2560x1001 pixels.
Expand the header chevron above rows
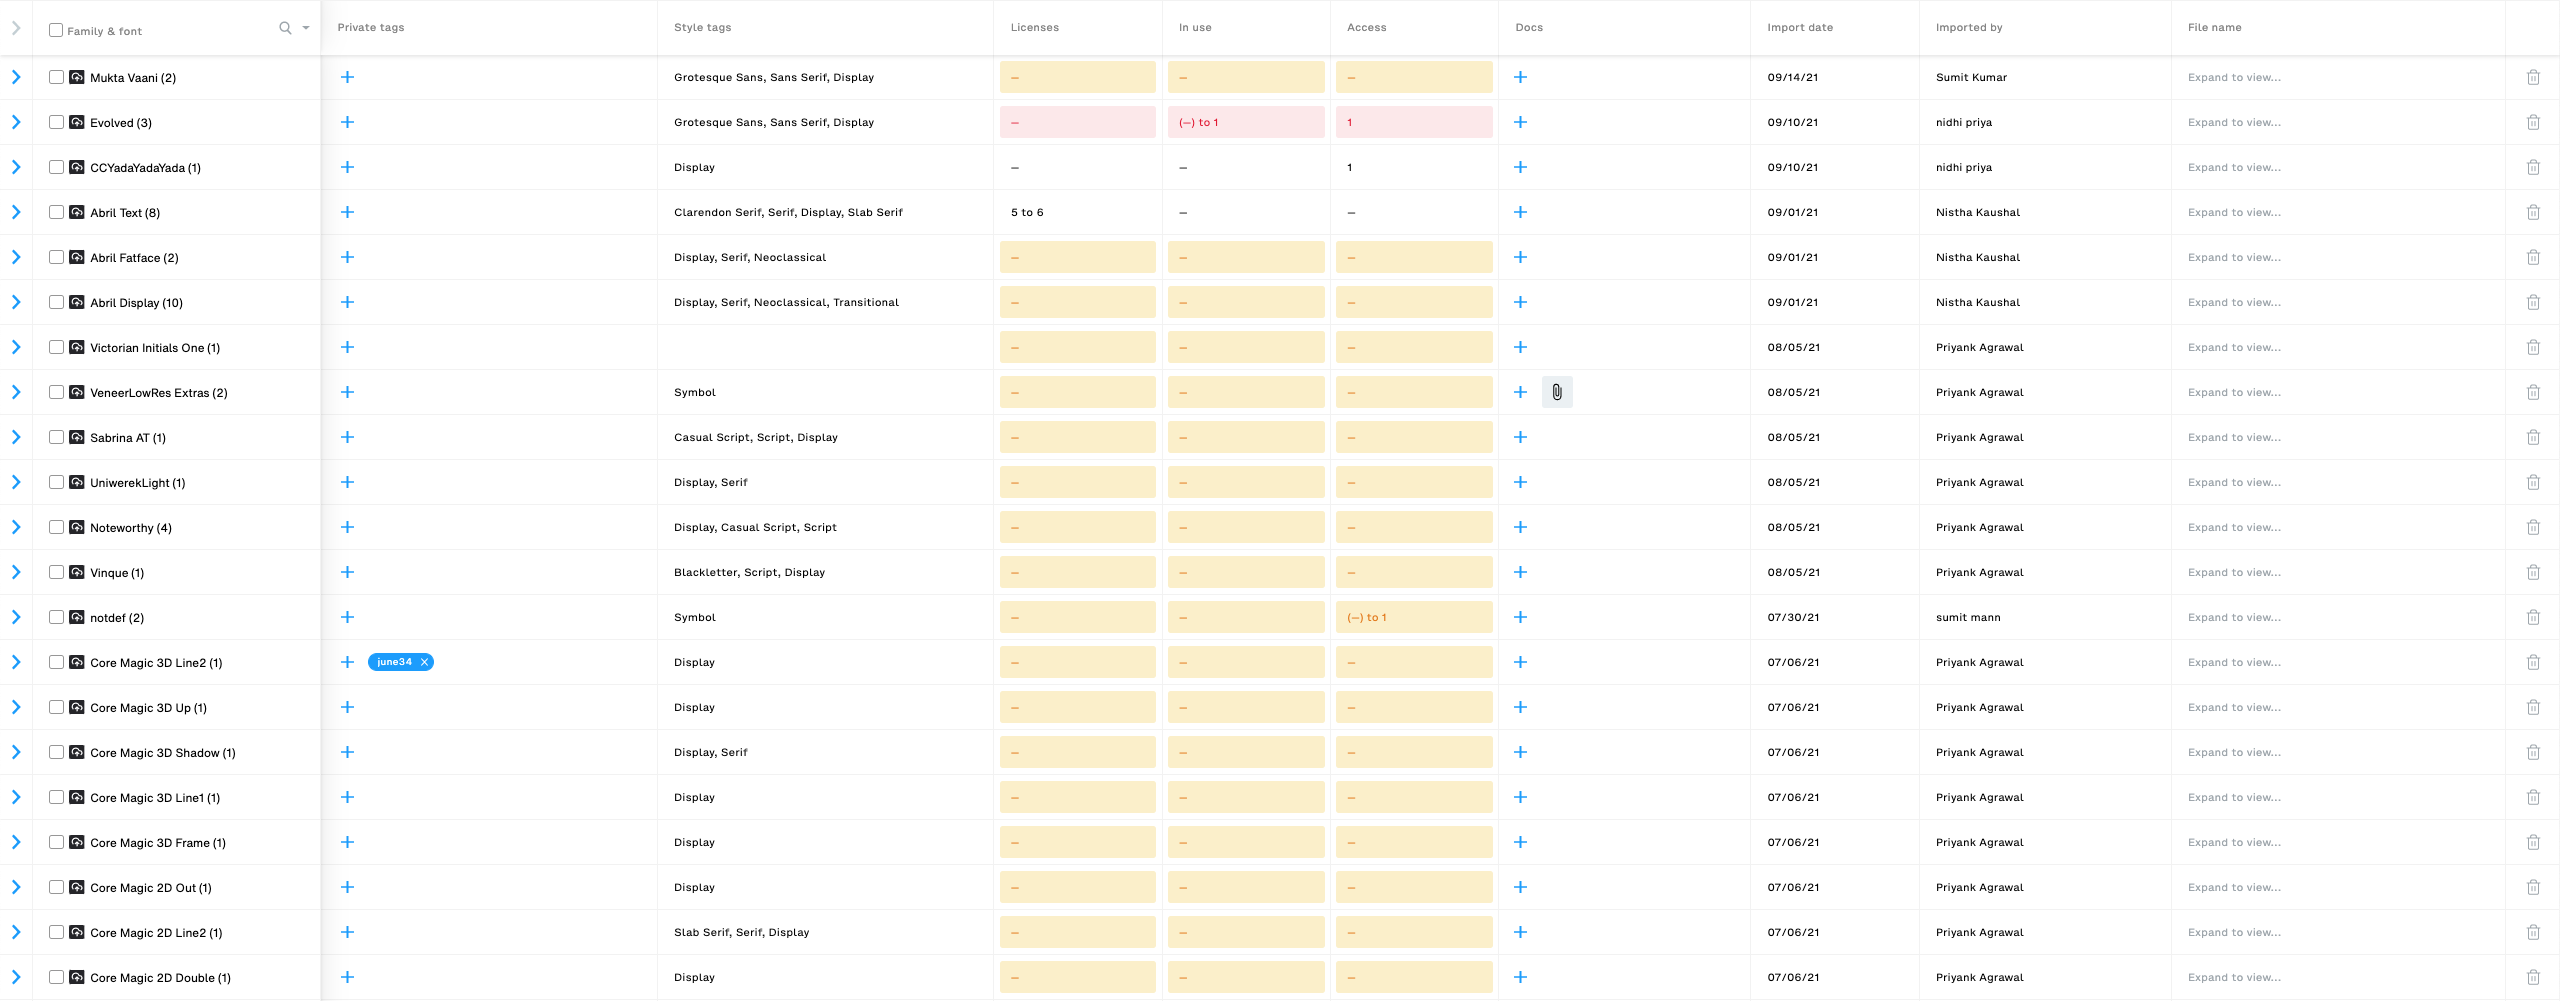(16, 28)
